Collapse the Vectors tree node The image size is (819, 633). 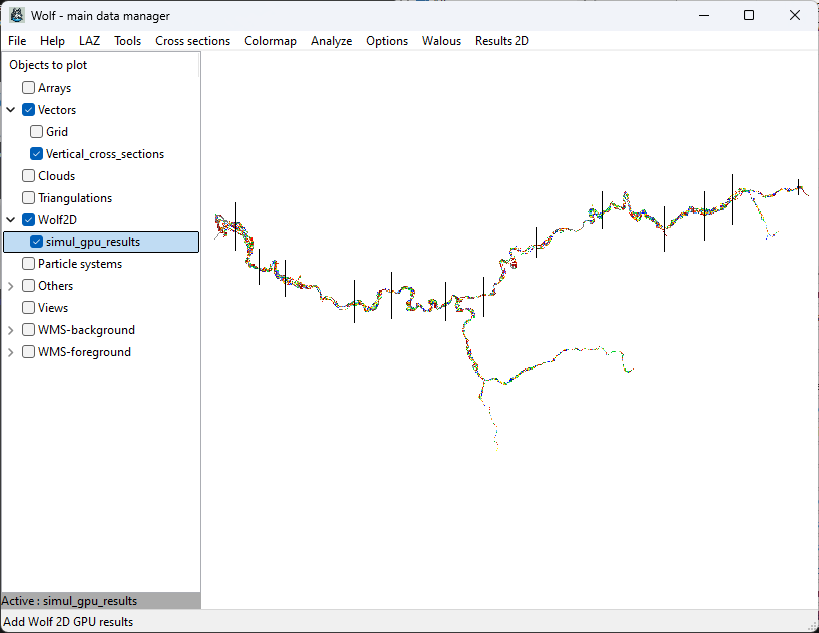[11, 110]
